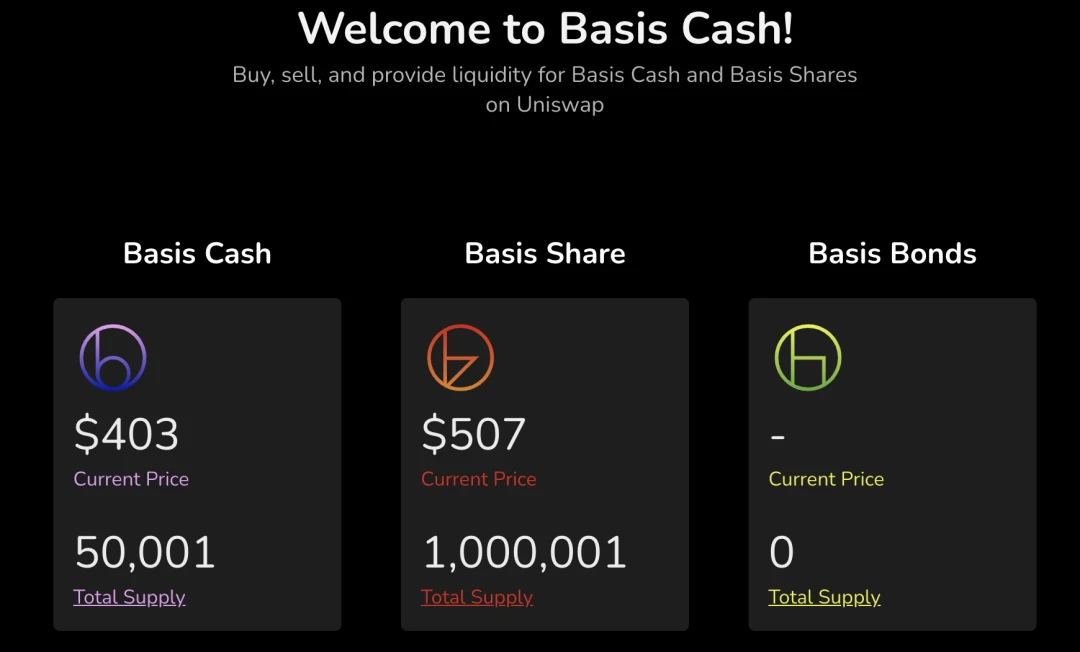
Task: Click the red Current Price label
Action: tap(479, 479)
